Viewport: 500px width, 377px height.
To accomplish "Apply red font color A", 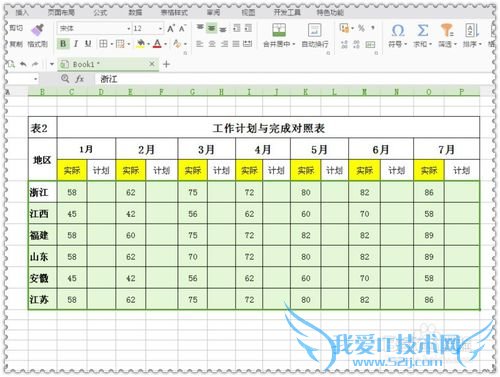I will [x=157, y=44].
